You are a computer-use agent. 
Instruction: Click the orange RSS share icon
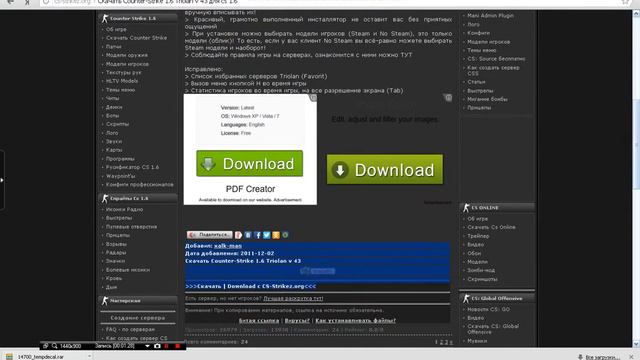coord(276,235)
